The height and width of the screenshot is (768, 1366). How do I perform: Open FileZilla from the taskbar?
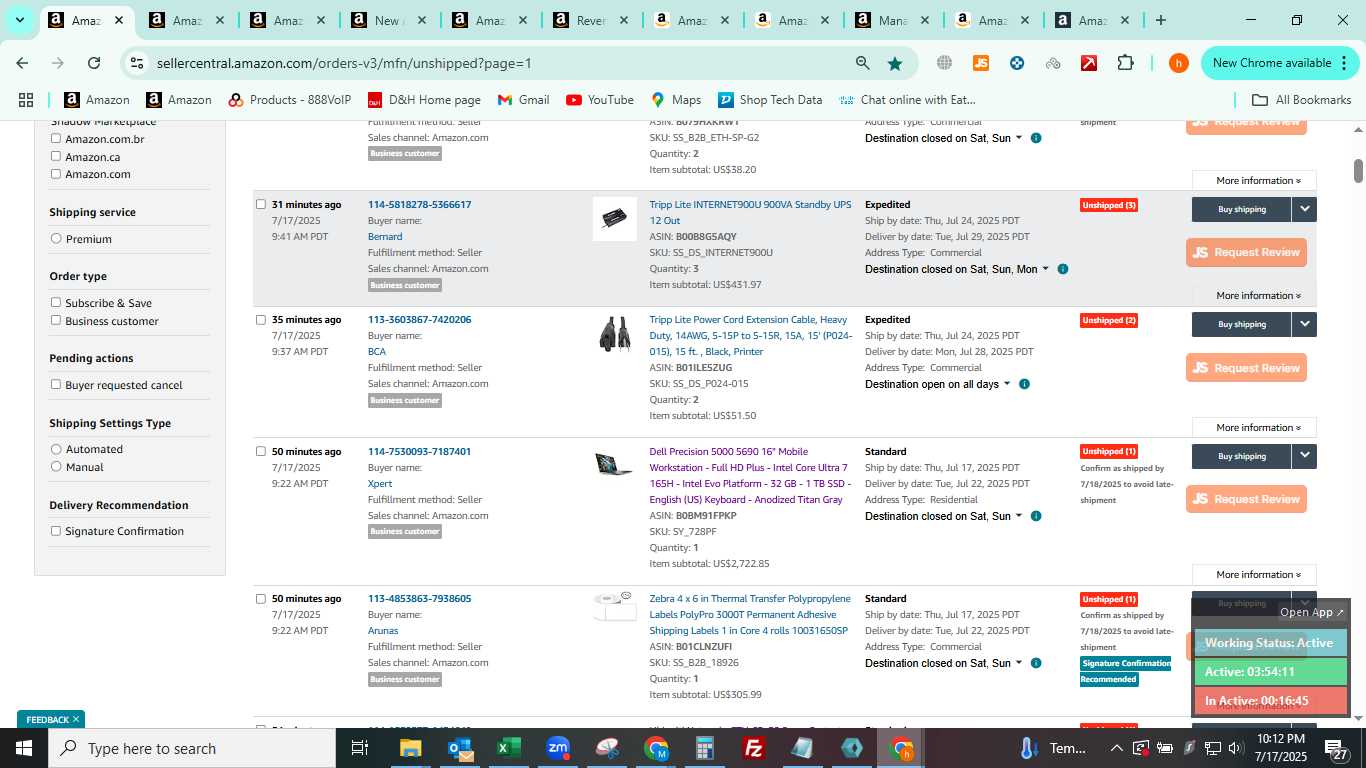[x=754, y=748]
